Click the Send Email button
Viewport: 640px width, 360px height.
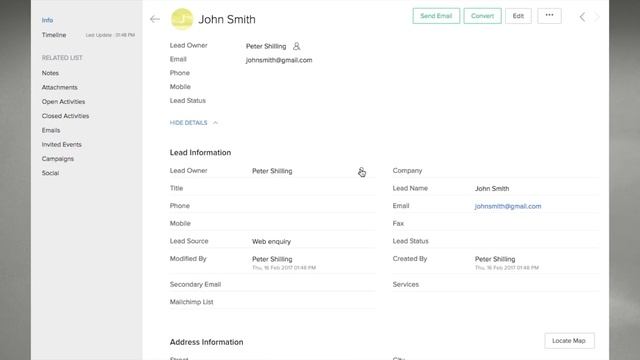[436, 16]
